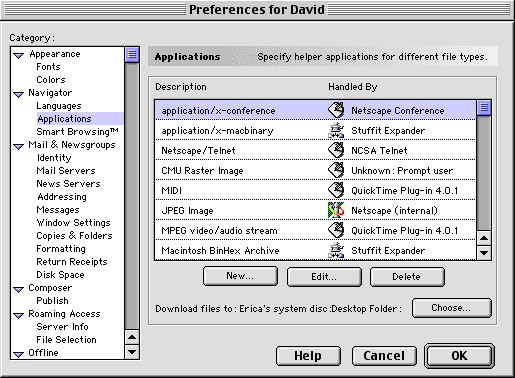Image resolution: width=515 pixels, height=378 pixels.
Task: Click the Edit... button
Action: [324, 277]
